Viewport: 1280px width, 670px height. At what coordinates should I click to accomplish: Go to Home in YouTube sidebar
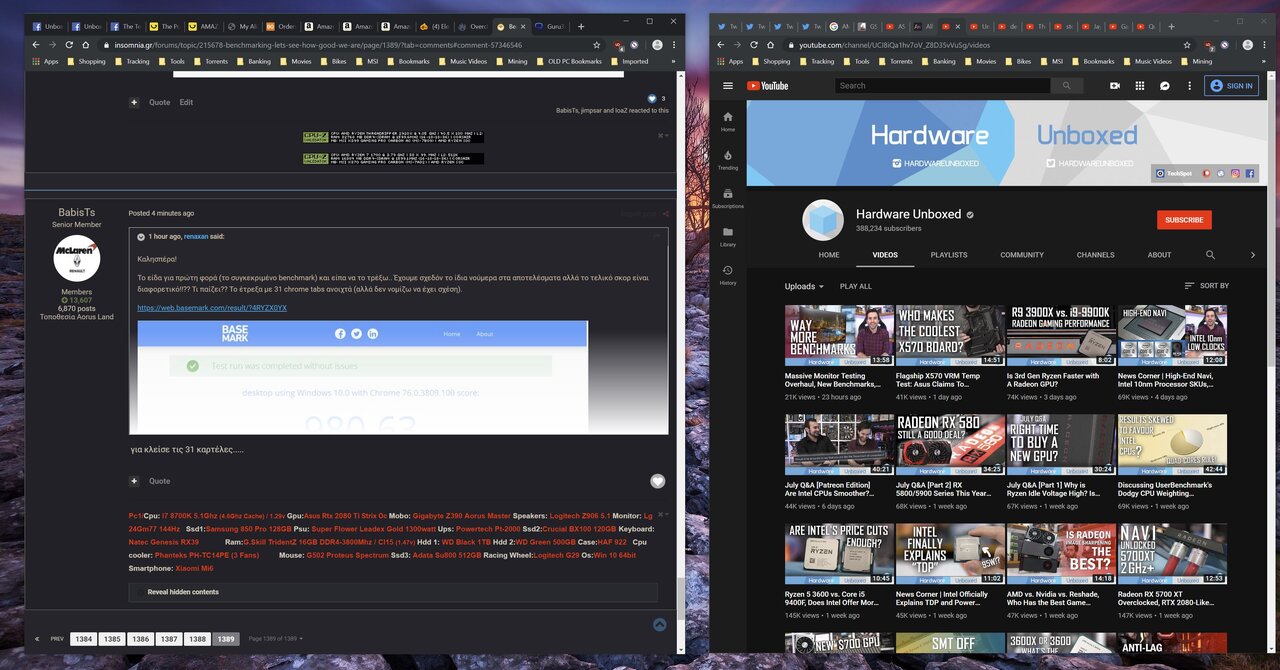[727, 121]
